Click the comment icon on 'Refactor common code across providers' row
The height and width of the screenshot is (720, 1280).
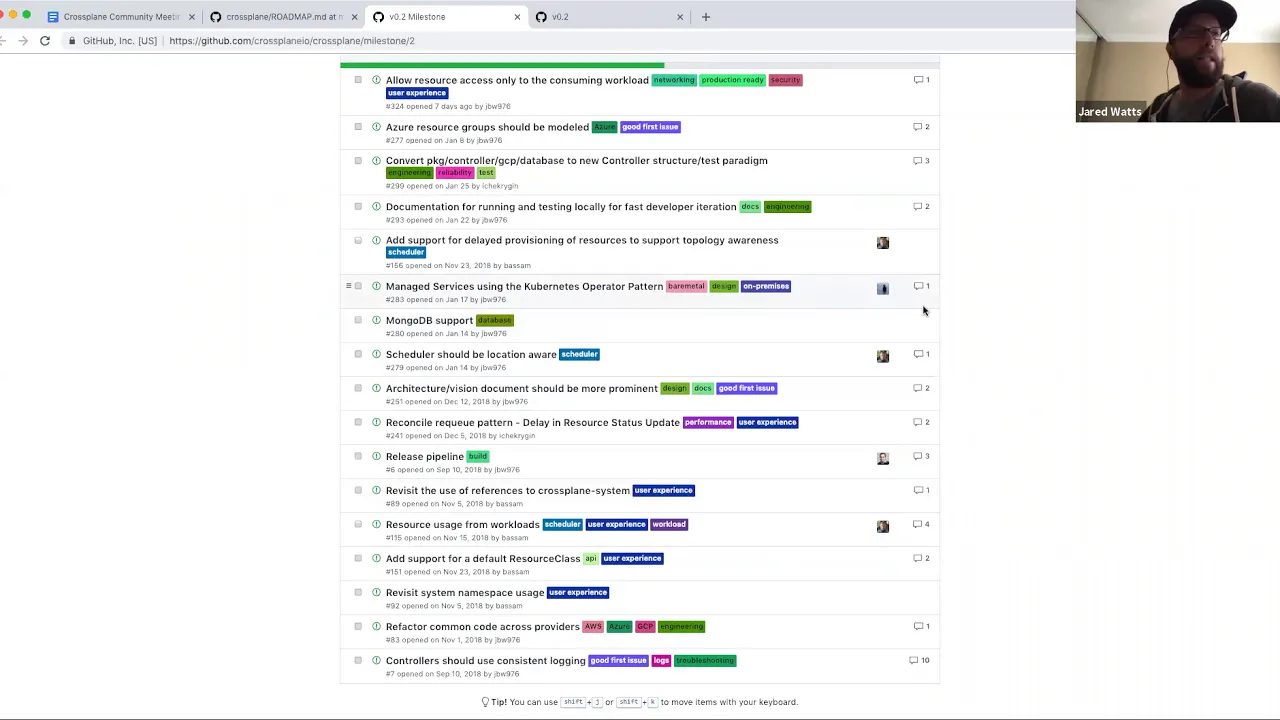pos(918,626)
